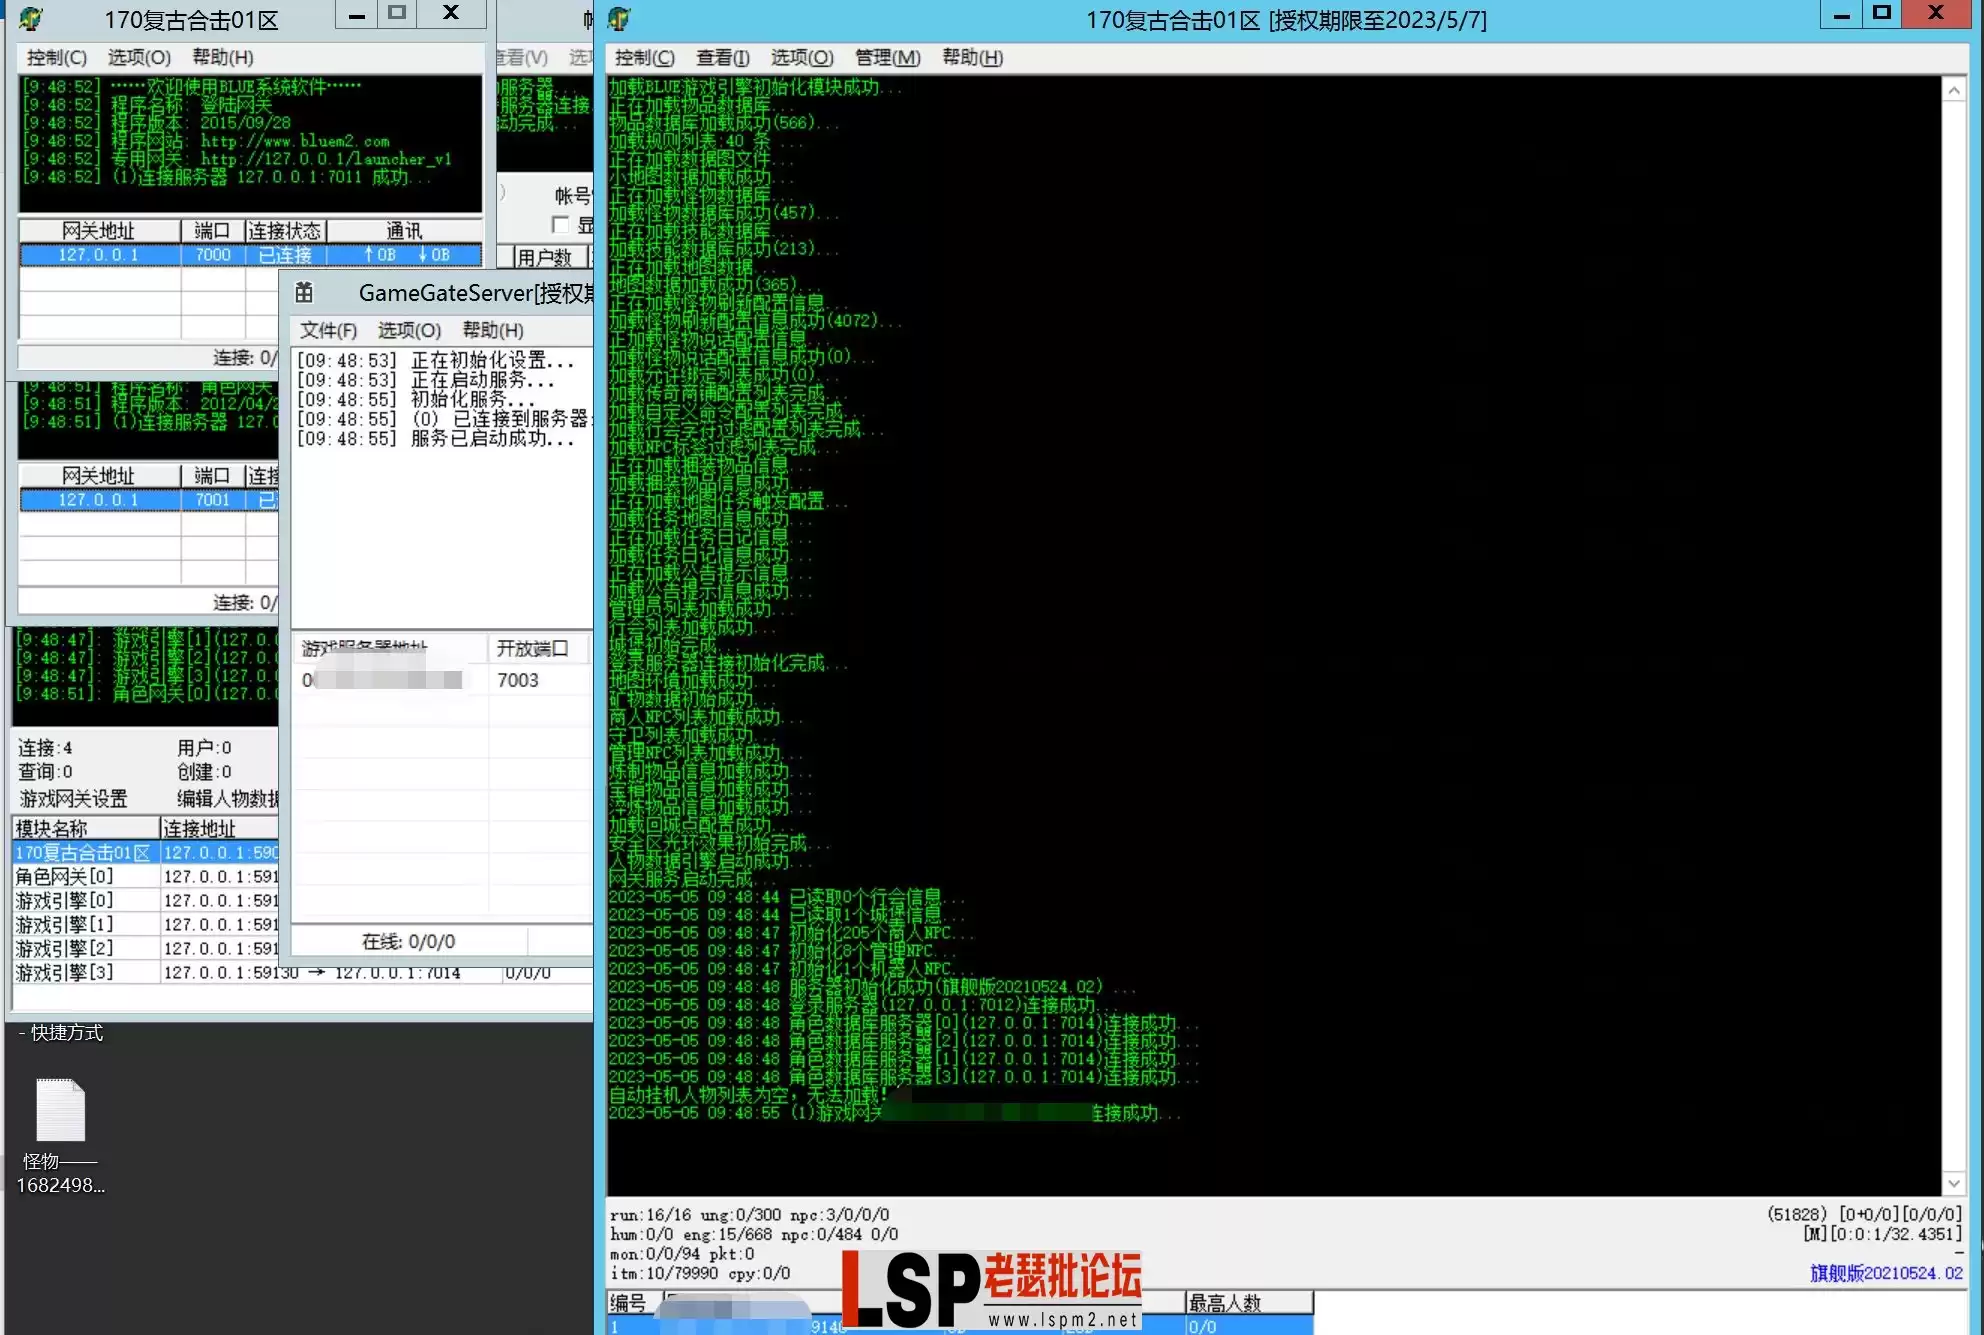Select the 7003 port cell in GameGateServer
The width and height of the screenshot is (1984, 1335).
click(x=518, y=680)
